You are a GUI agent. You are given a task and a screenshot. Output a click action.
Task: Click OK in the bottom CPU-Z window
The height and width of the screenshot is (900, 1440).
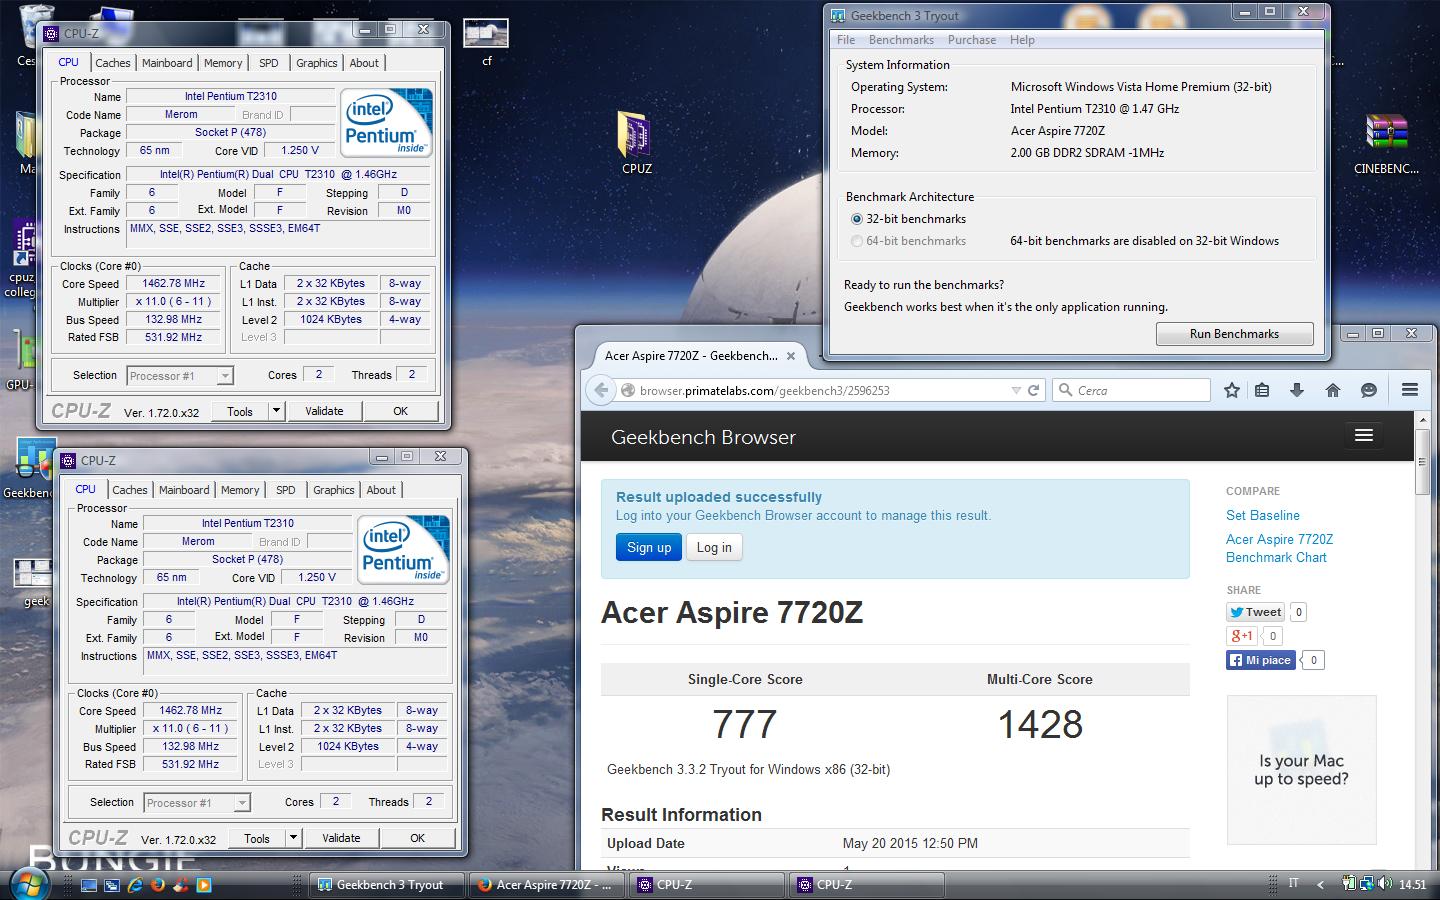(418, 838)
